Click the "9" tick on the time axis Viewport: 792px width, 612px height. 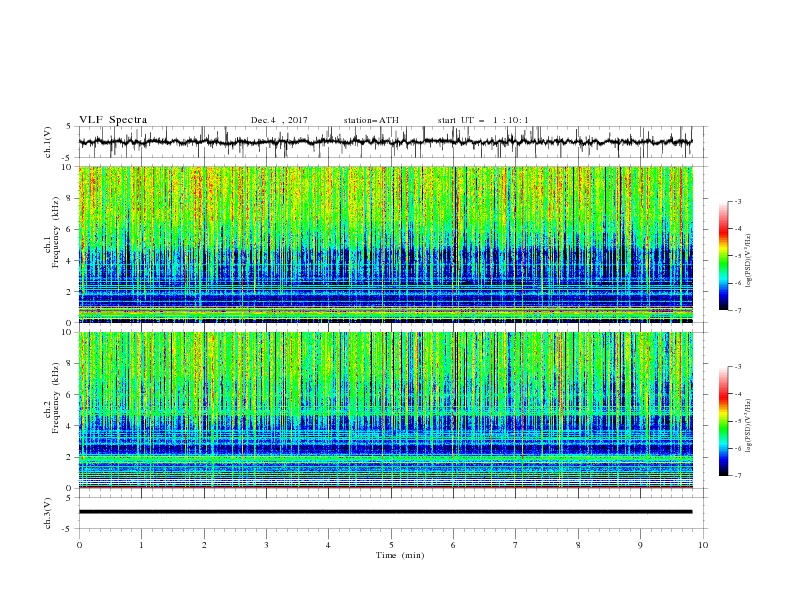[640, 545]
